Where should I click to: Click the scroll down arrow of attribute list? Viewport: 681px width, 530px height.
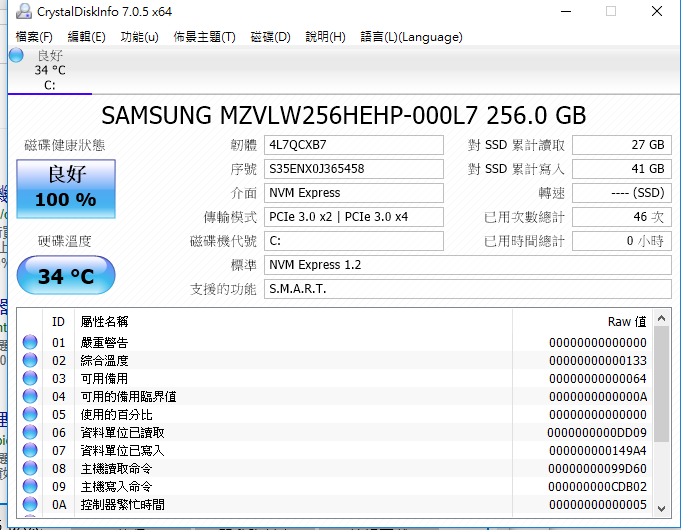[x=661, y=509]
